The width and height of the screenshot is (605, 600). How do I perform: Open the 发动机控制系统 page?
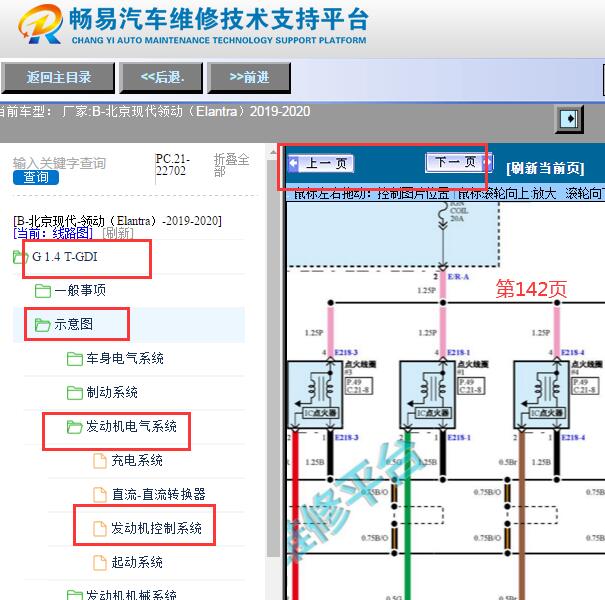[156, 528]
